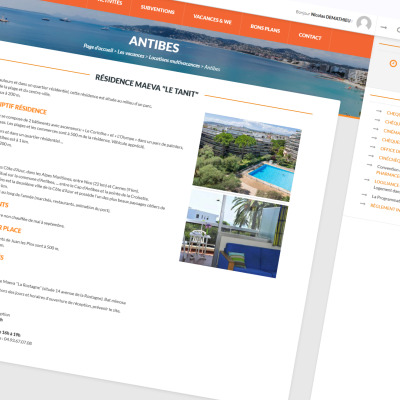The width and height of the screenshot is (400, 400).
Task: Go to Page d'accueil breadcrumb link
Action: tap(98, 48)
